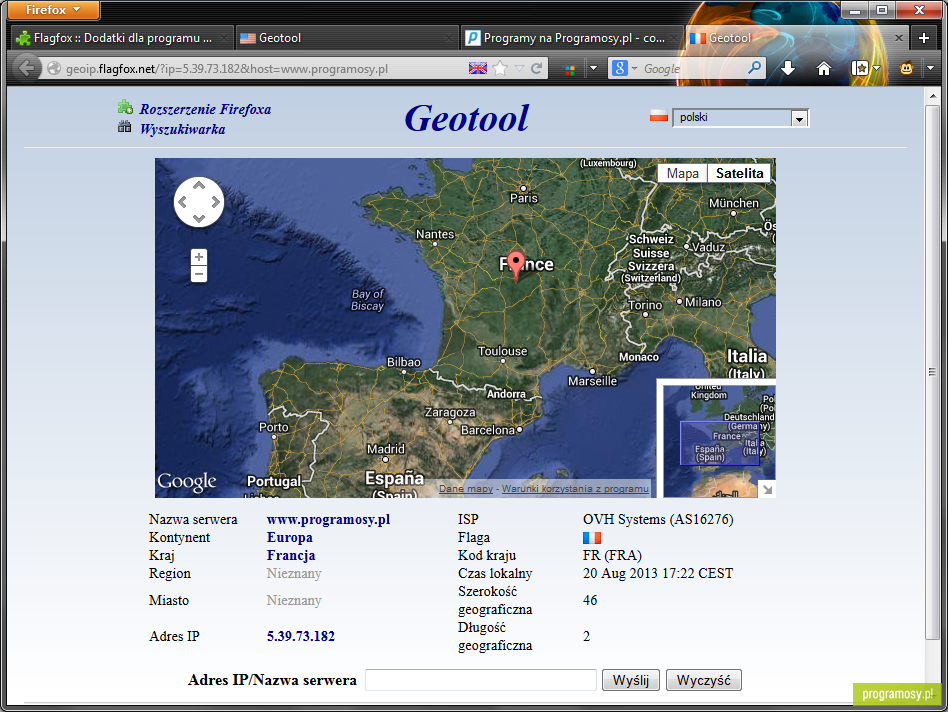Collapse the overview map with corner arrow

[x=767, y=490]
